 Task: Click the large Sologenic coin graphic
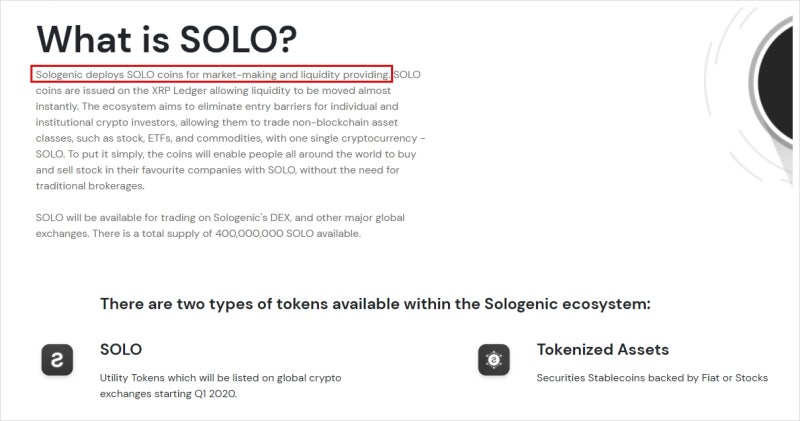click(776, 84)
